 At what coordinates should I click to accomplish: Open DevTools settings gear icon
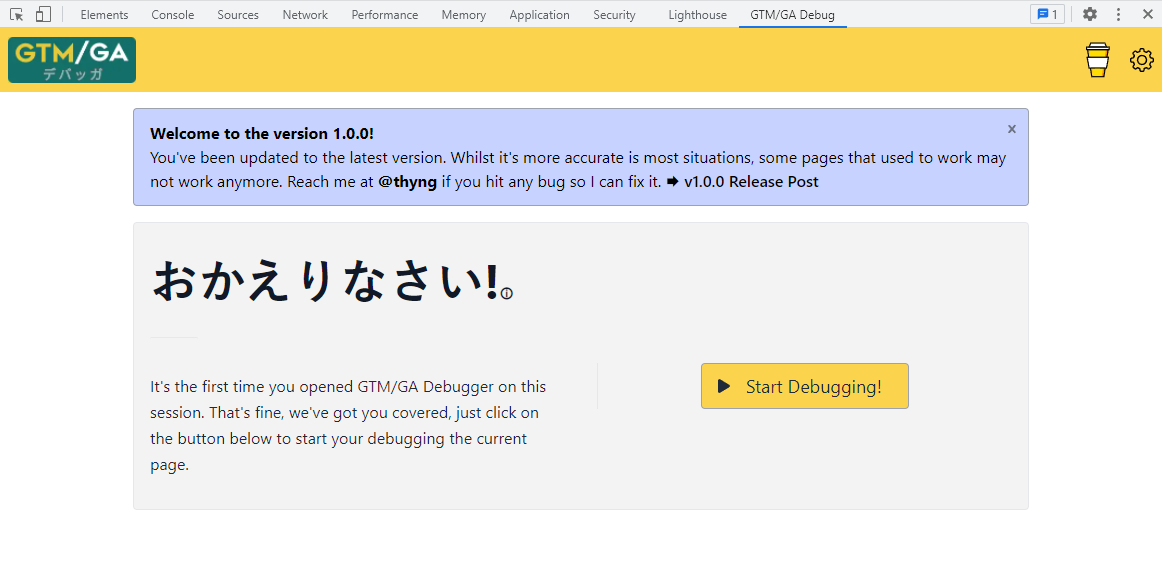(x=1090, y=15)
